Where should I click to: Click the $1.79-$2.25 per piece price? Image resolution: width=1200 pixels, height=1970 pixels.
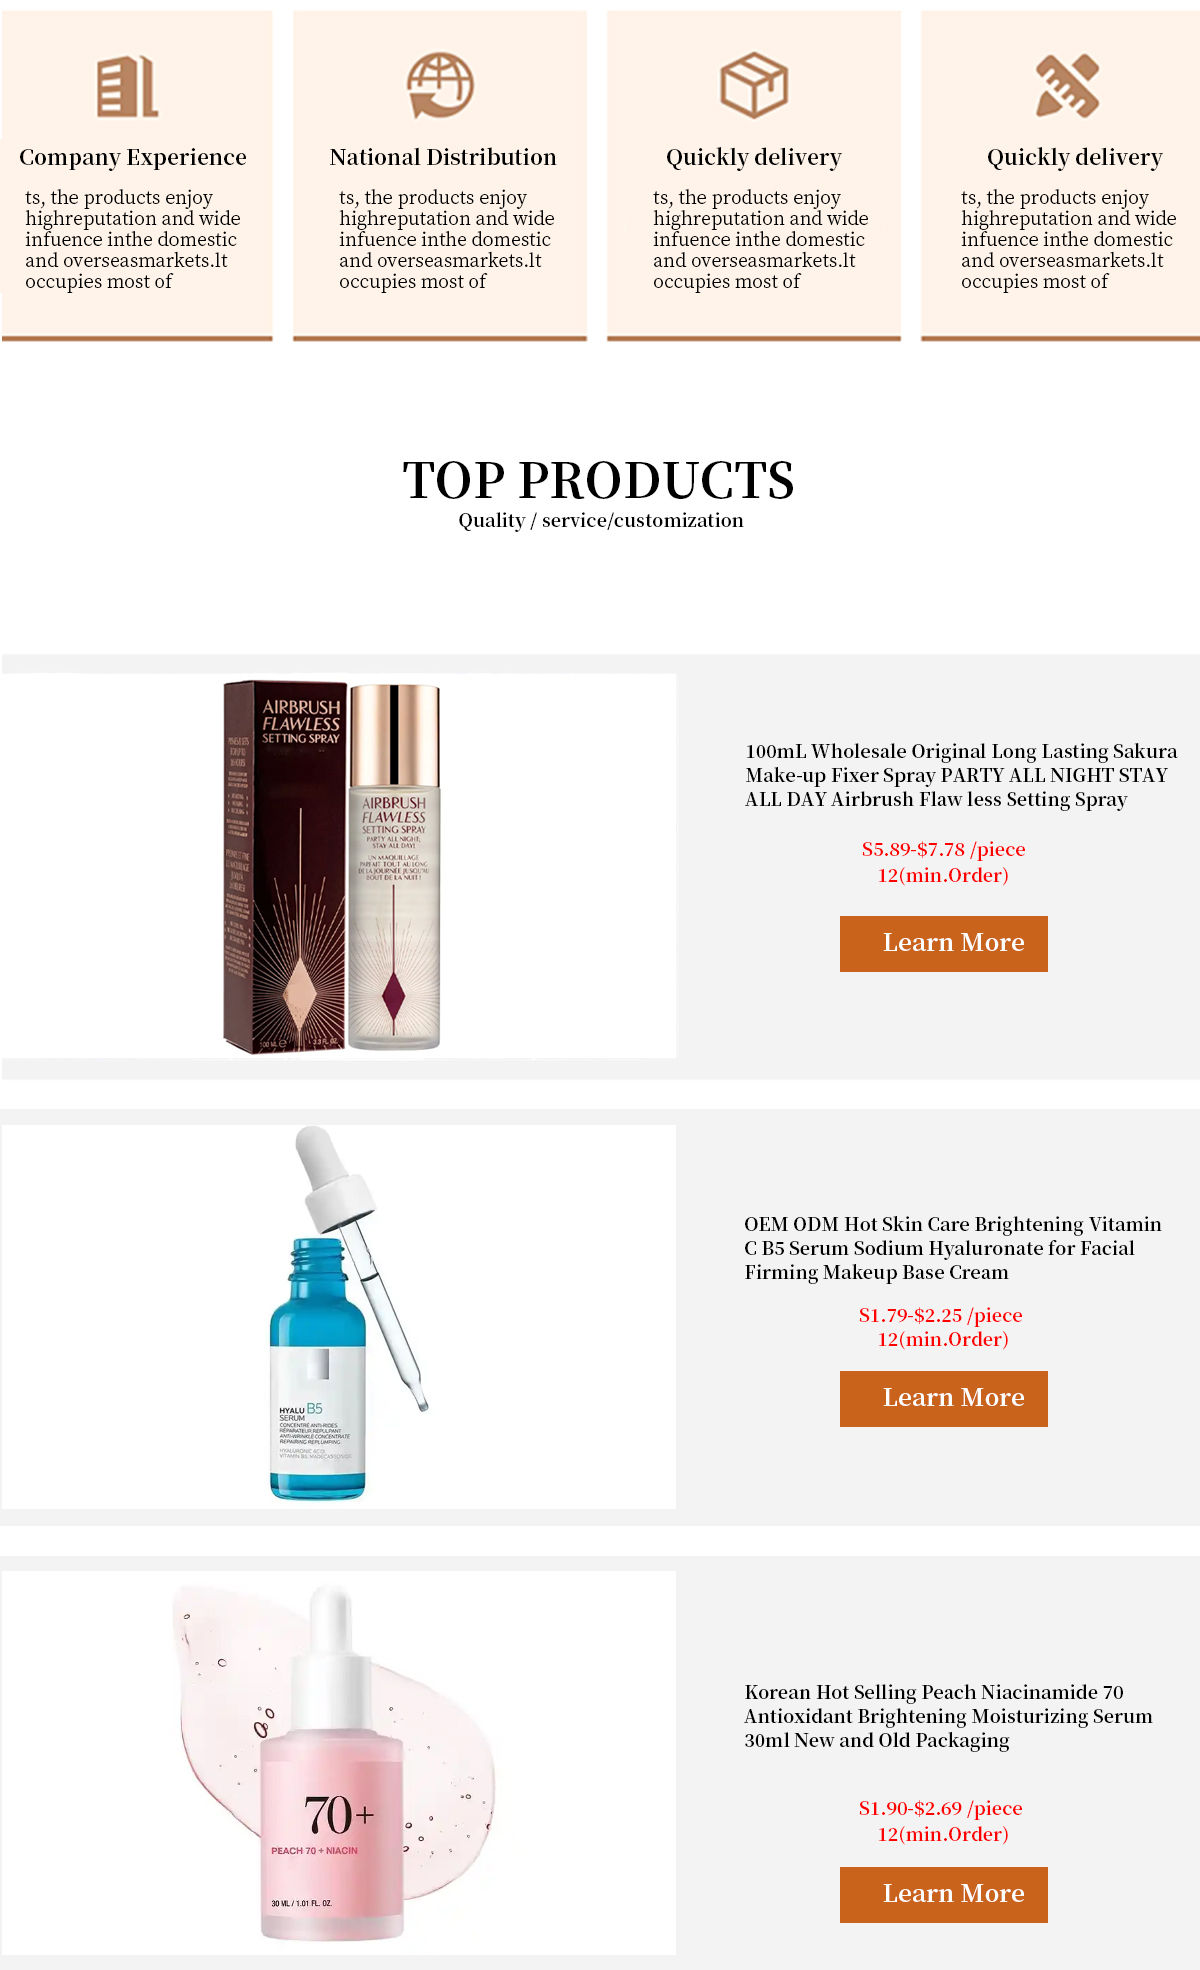point(941,1315)
